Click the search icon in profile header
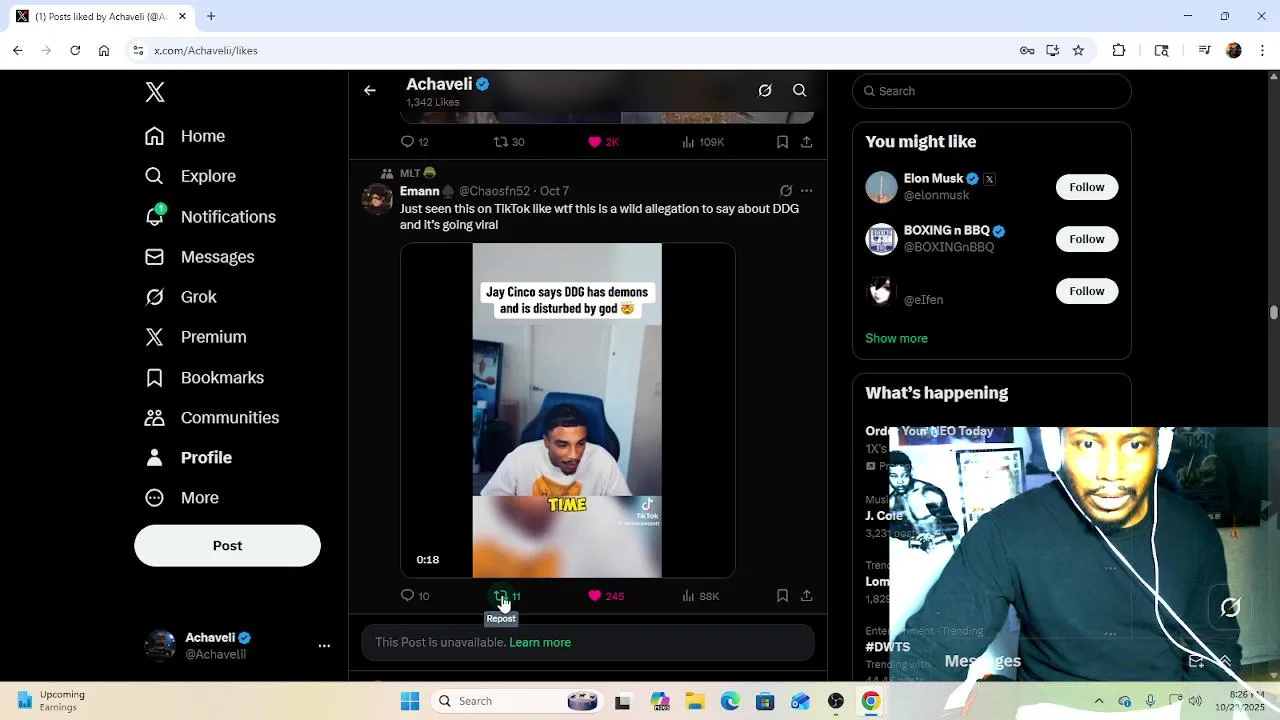 (x=800, y=90)
